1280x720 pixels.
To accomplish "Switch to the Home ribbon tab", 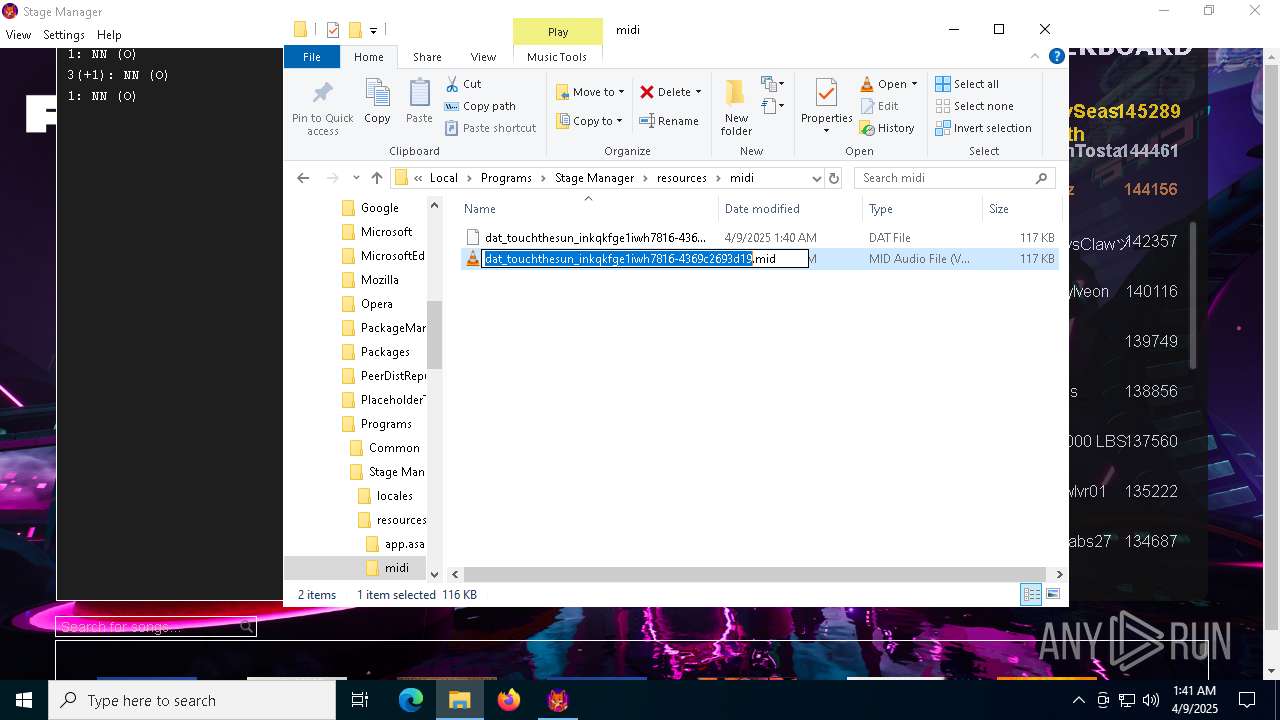I will [369, 57].
